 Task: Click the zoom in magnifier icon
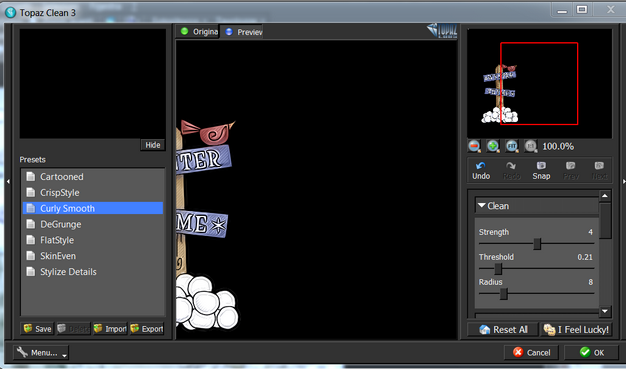[x=493, y=146]
